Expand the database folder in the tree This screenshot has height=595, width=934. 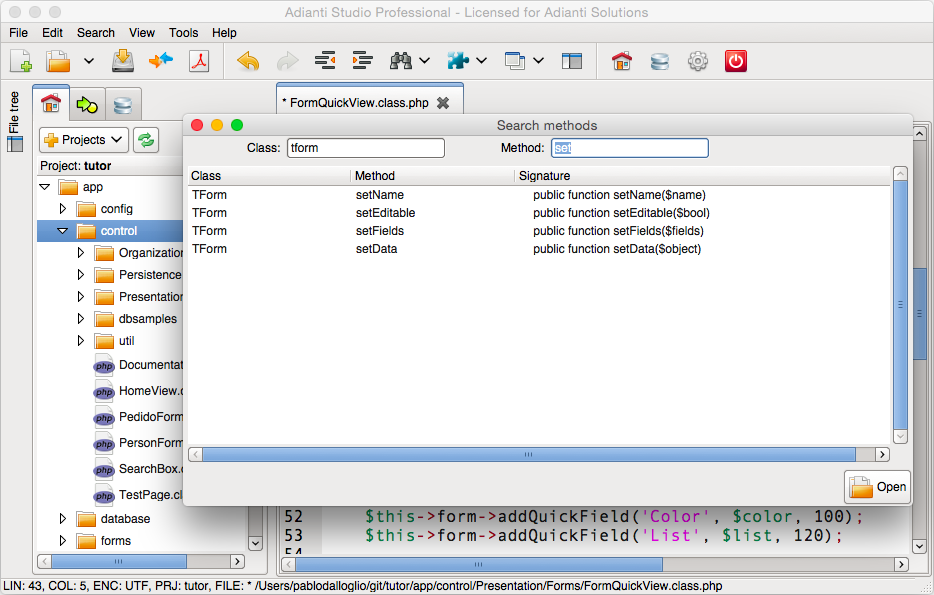(63, 519)
